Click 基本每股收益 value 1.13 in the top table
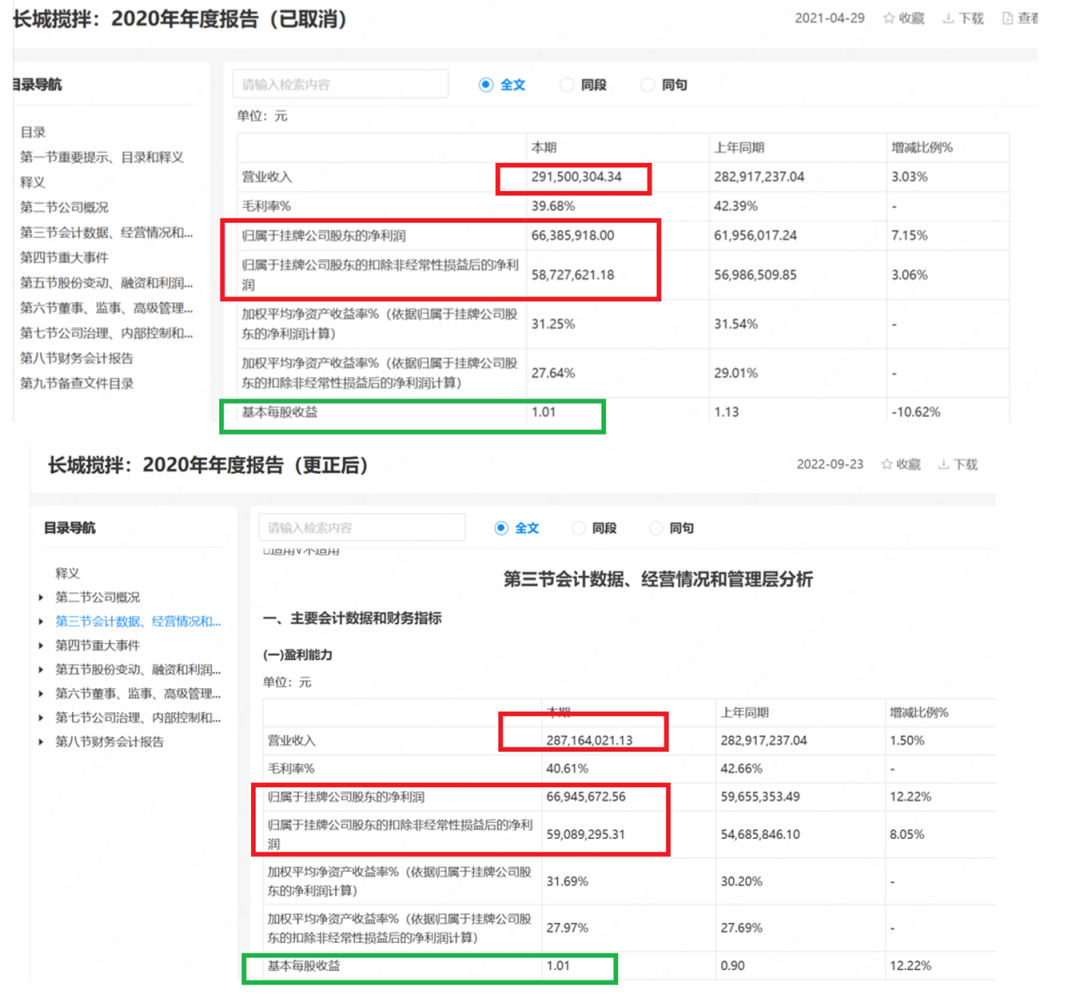The image size is (1080, 998). pos(726,412)
